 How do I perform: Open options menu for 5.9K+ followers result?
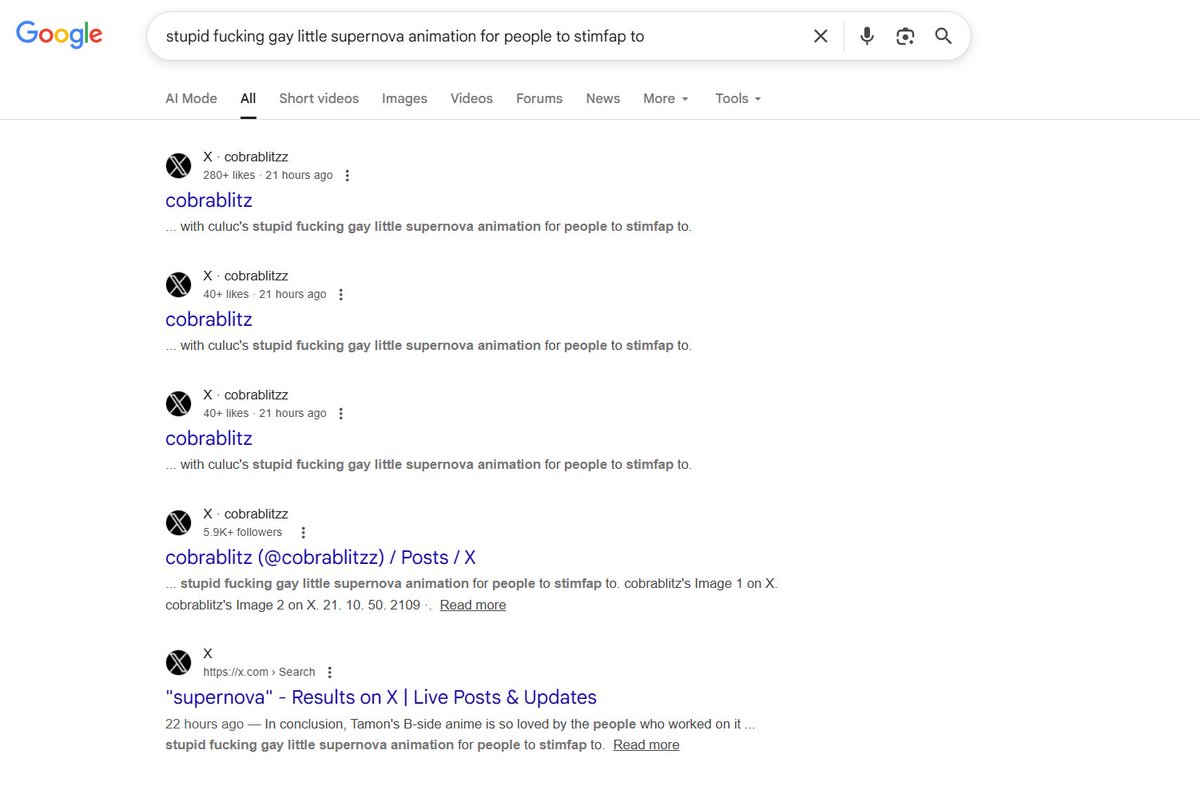tap(303, 532)
